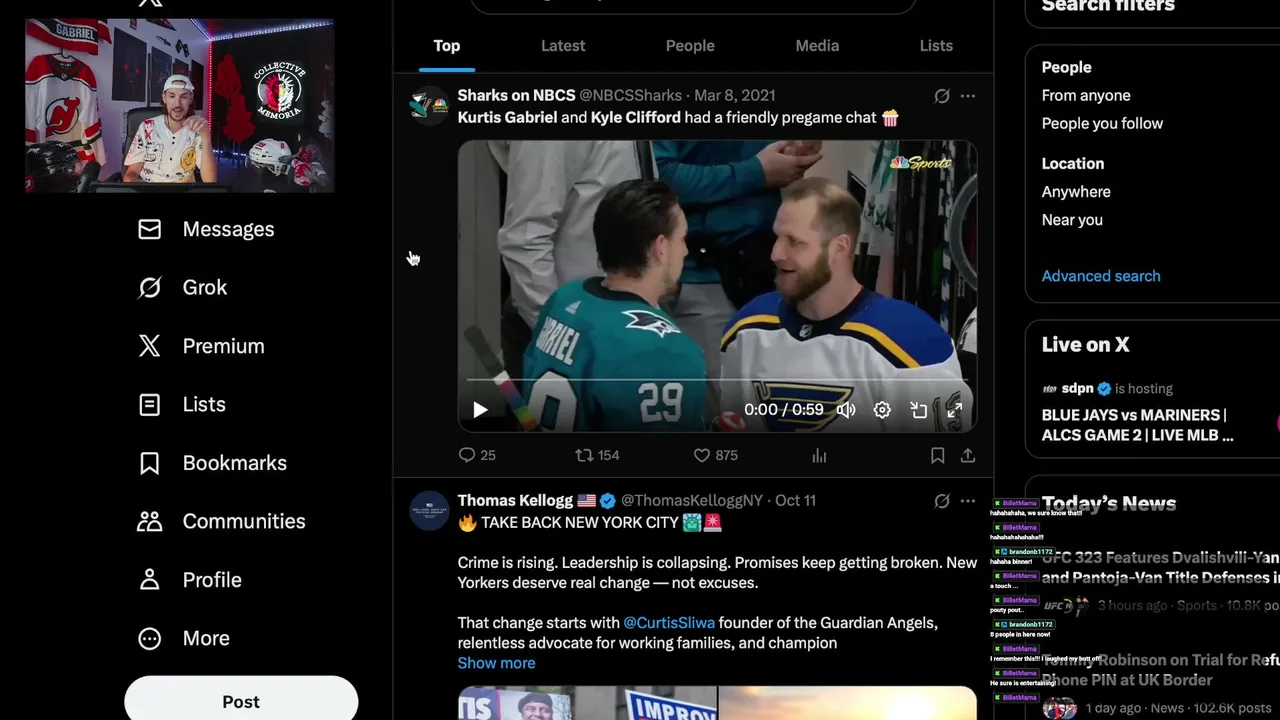Image resolution: width=1280 pixels, height=720 pixels.
Task: Open more options on Sharks on NBCS post
Action: 967,96
